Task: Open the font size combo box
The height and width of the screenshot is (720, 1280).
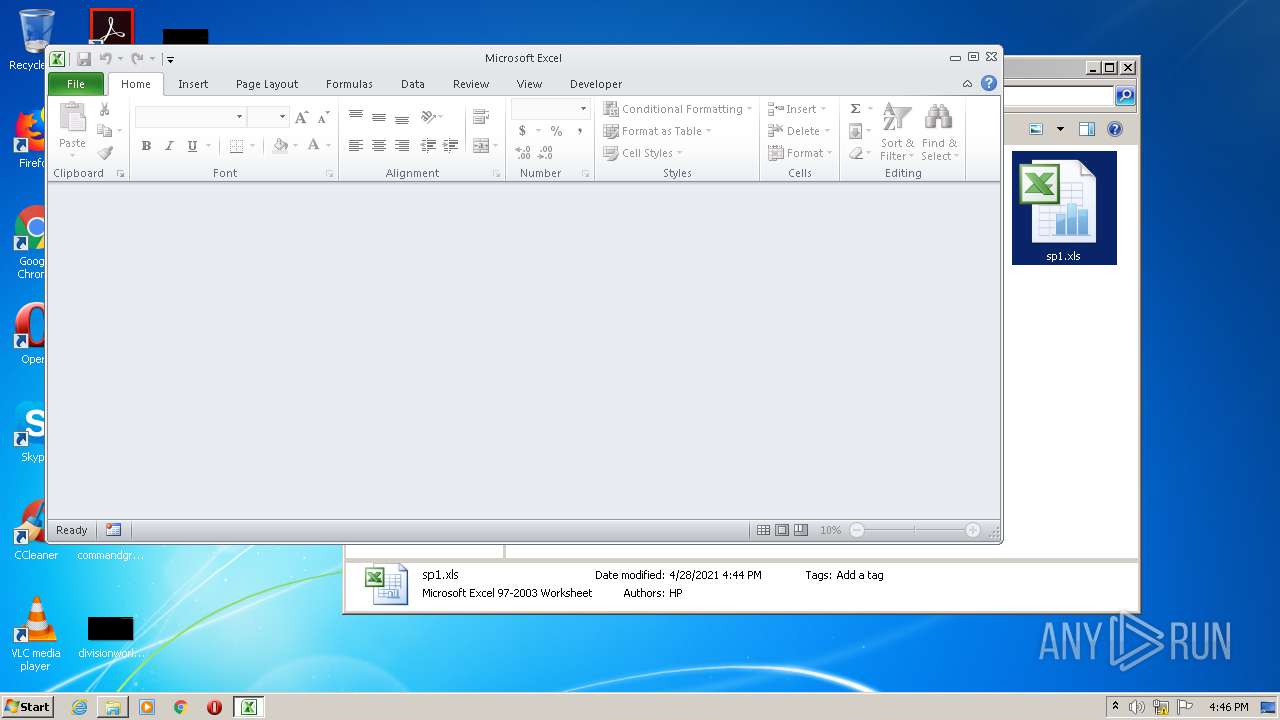Action: point(268,117)
